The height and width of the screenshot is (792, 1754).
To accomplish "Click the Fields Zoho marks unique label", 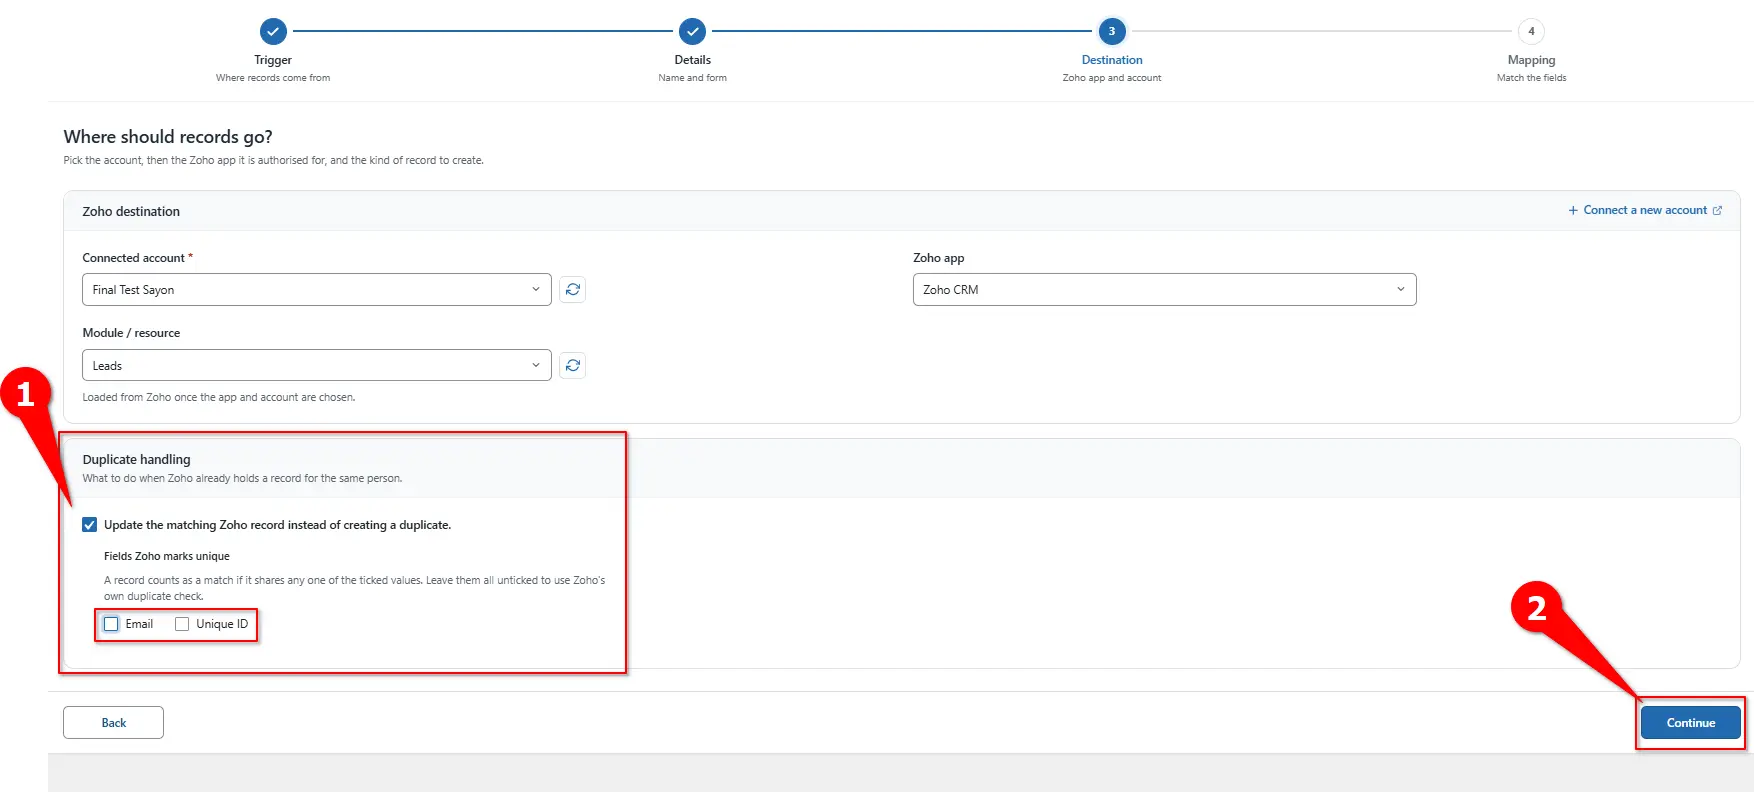I will point(167,556).
